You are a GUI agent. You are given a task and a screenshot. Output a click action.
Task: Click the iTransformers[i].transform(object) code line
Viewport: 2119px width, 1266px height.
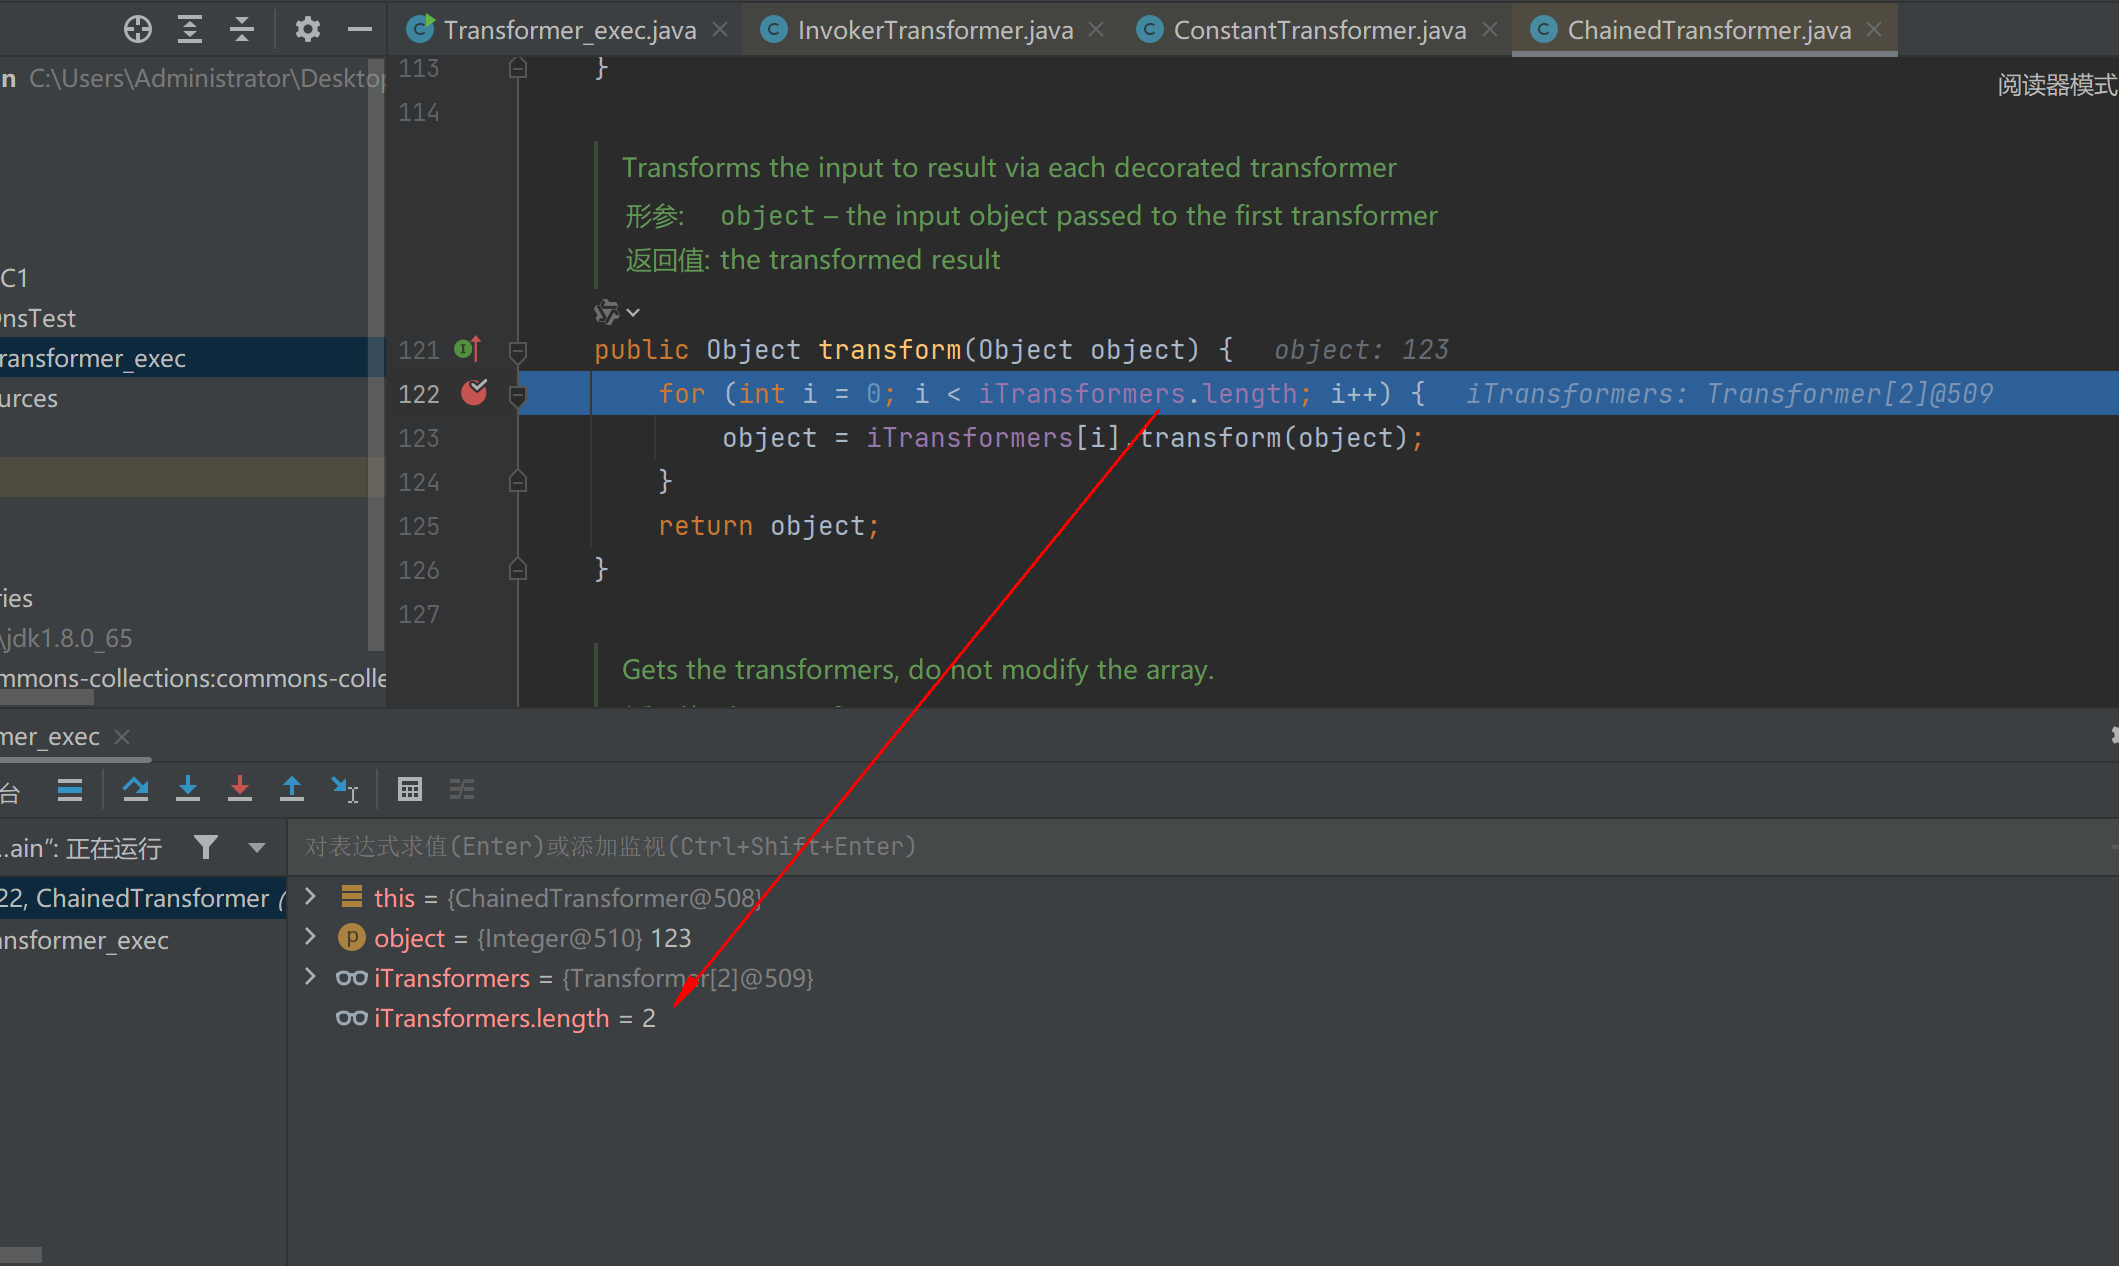[1072, 438]
